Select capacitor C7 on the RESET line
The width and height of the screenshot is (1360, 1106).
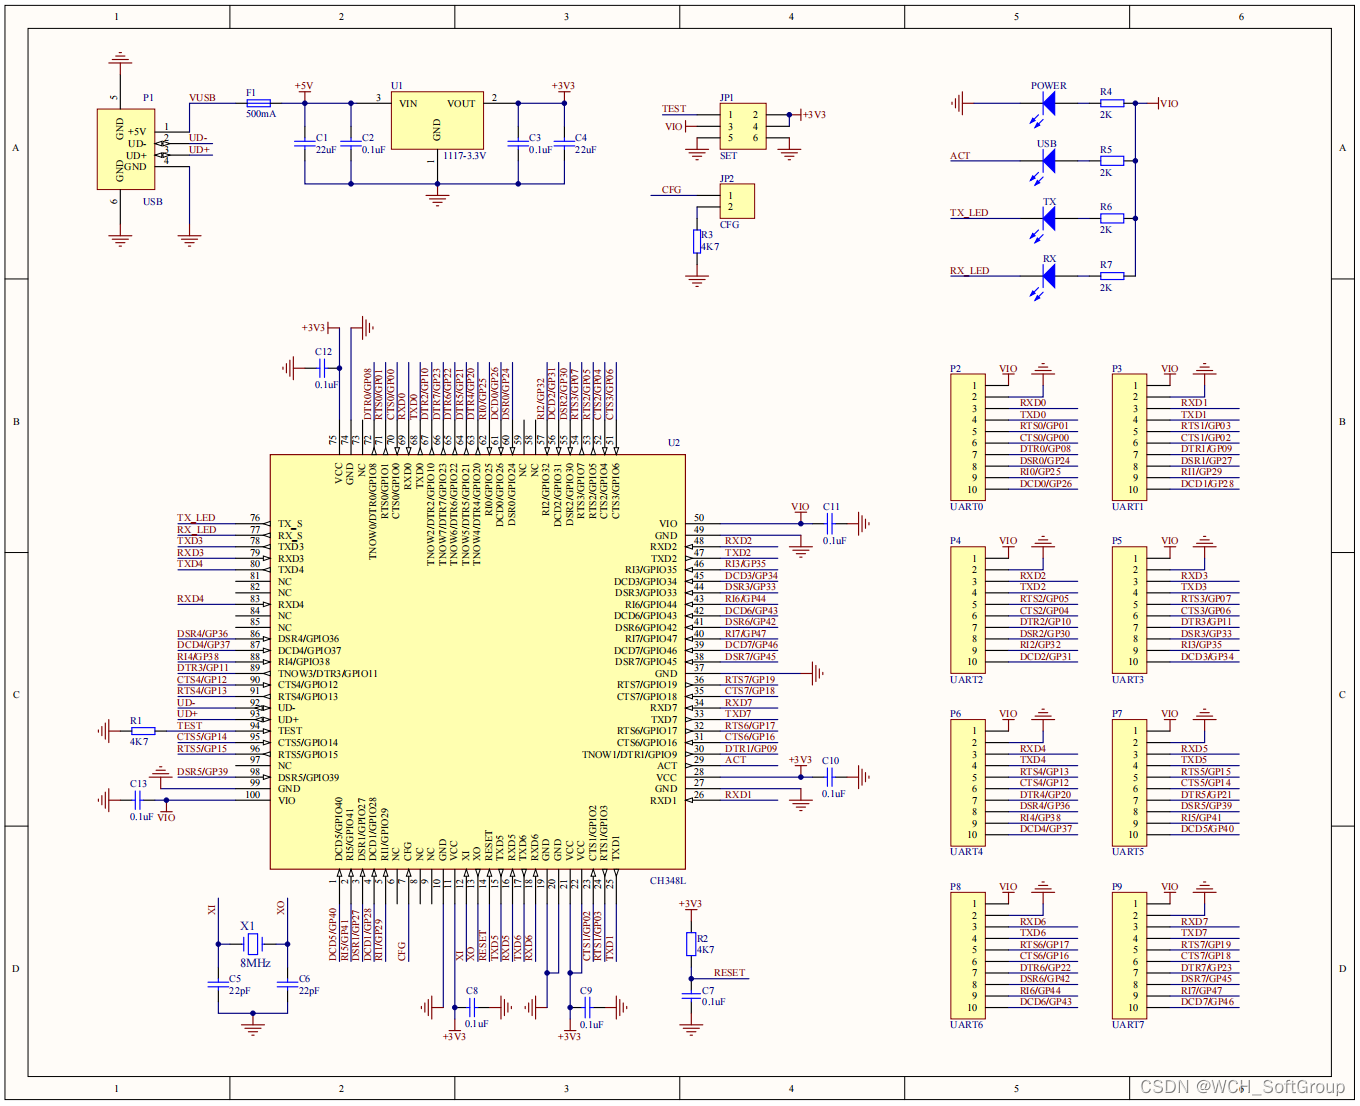[x=690, y=996]
